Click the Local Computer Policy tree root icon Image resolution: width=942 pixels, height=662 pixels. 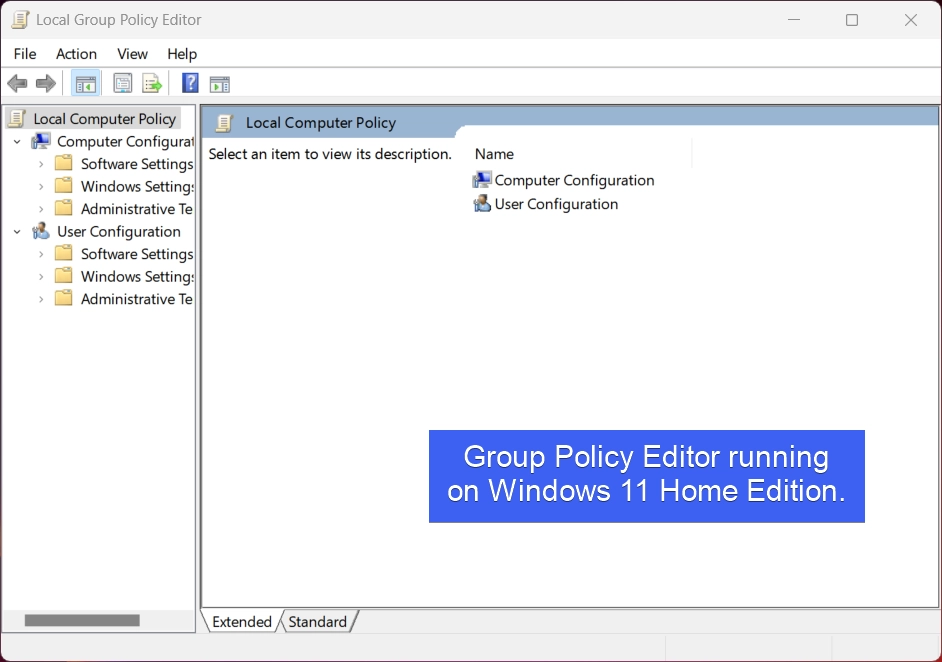coord(17,118)
